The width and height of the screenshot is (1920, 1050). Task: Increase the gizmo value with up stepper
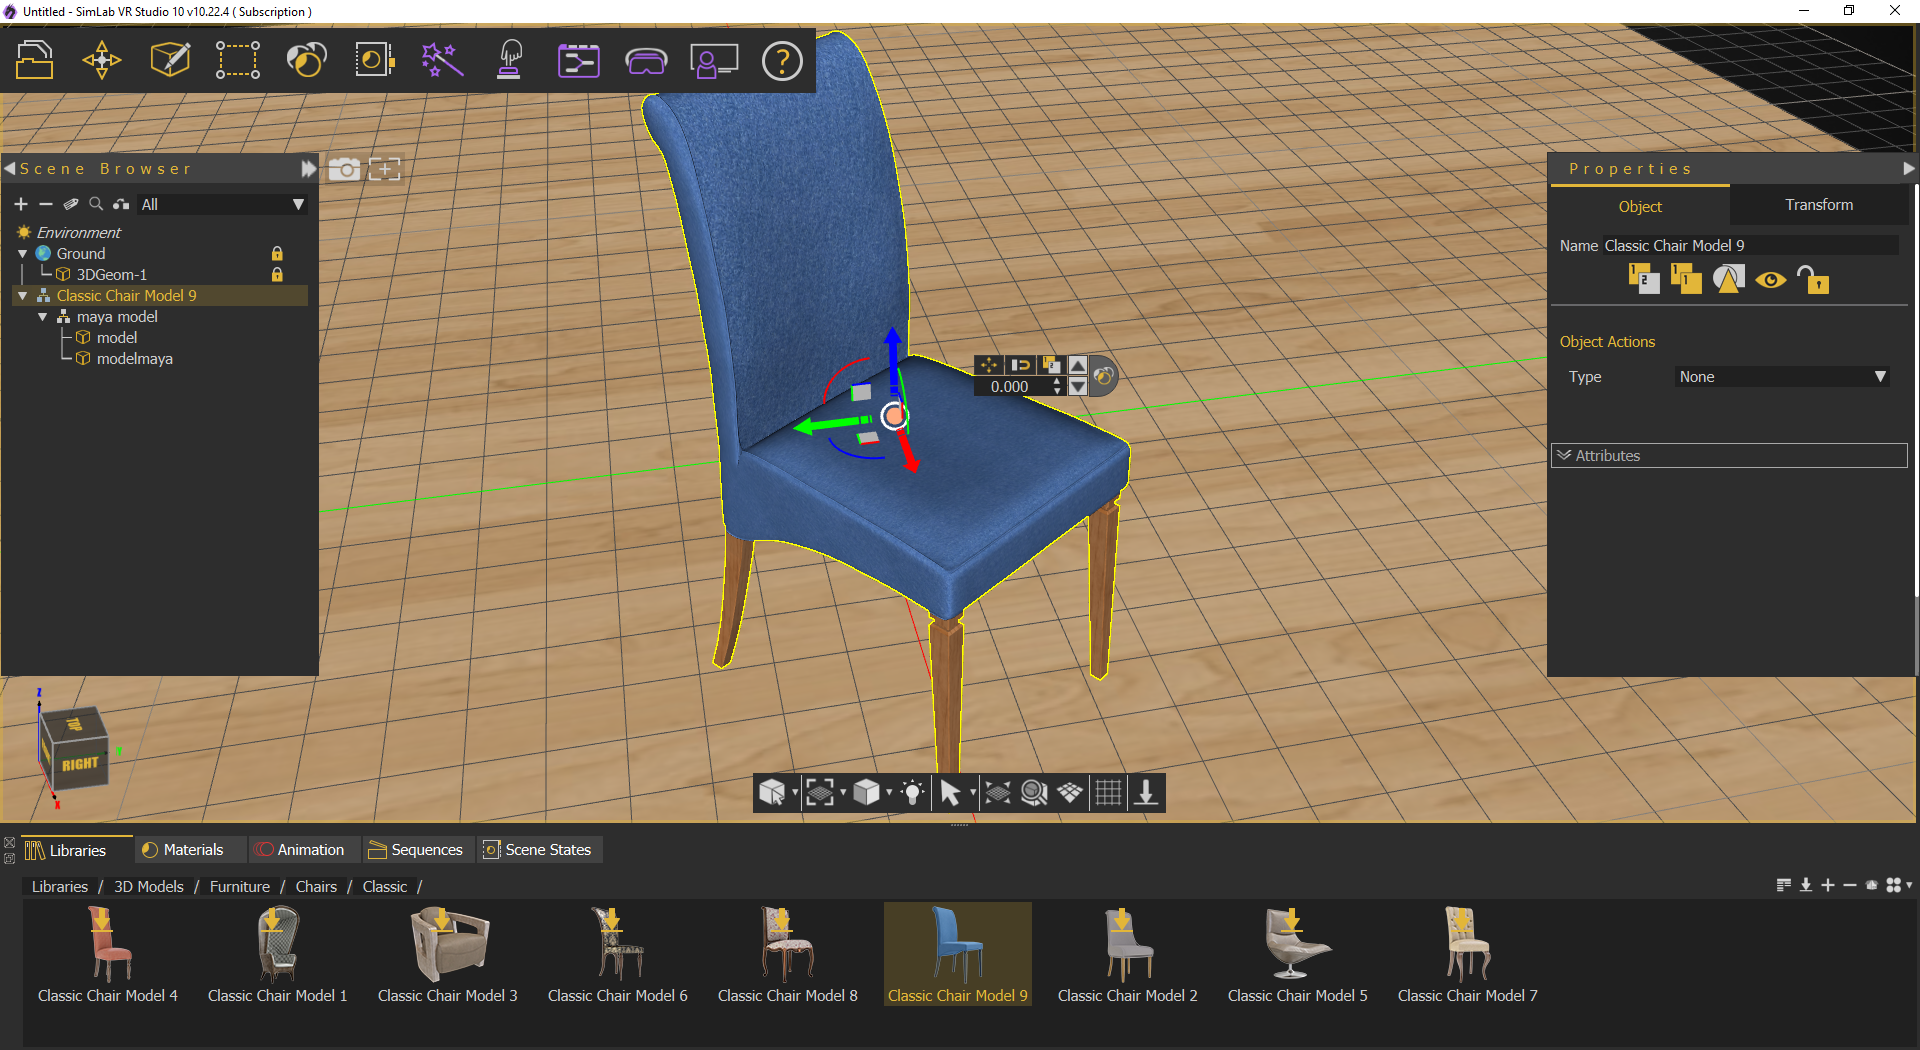point(1057,382)
